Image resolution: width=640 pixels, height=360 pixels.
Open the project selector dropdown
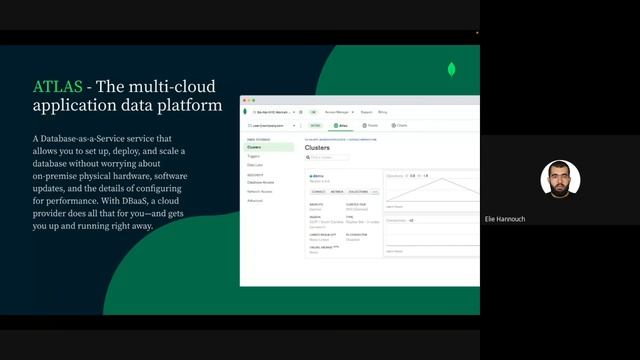pos(271,126)
